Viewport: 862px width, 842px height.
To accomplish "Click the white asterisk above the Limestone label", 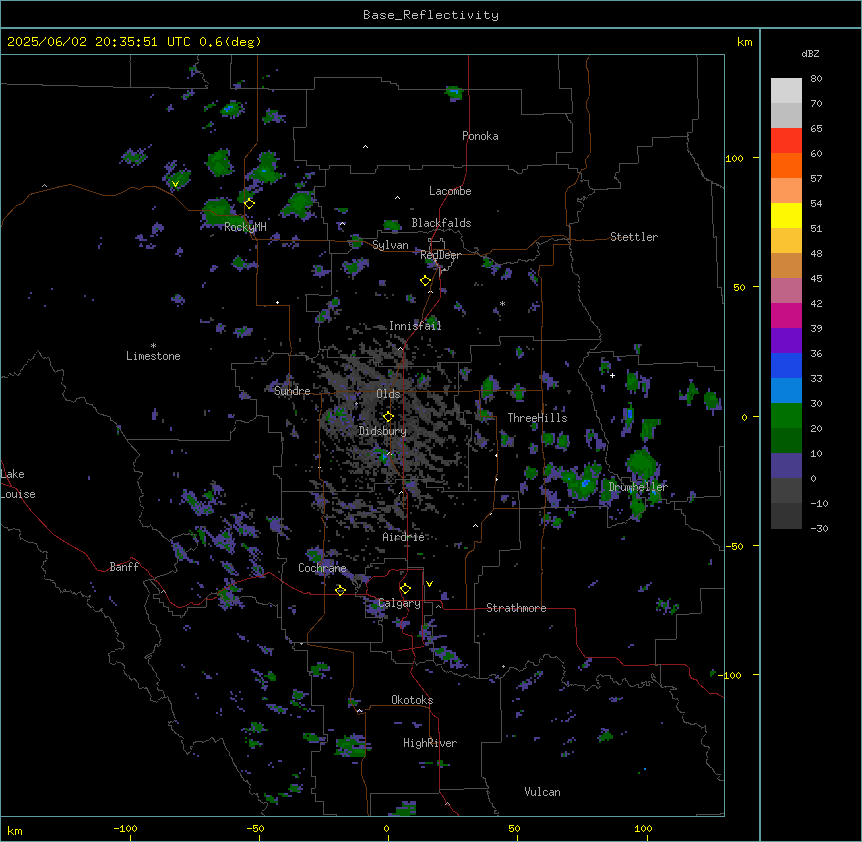I will tap(153, 346).
